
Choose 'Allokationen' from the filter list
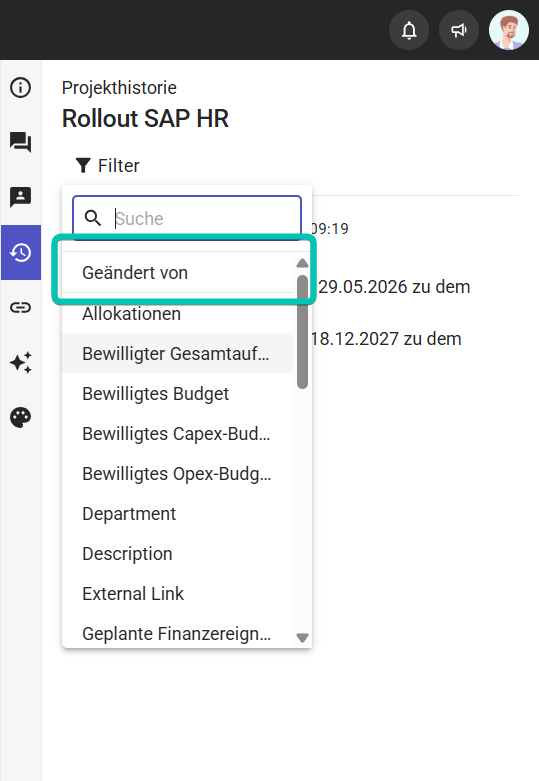point(178,314)
